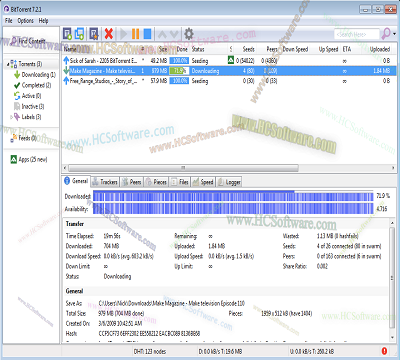Click details pane vertical scrollbar
This screenshot has height=360, width=400.
click(x=392, y=278)
